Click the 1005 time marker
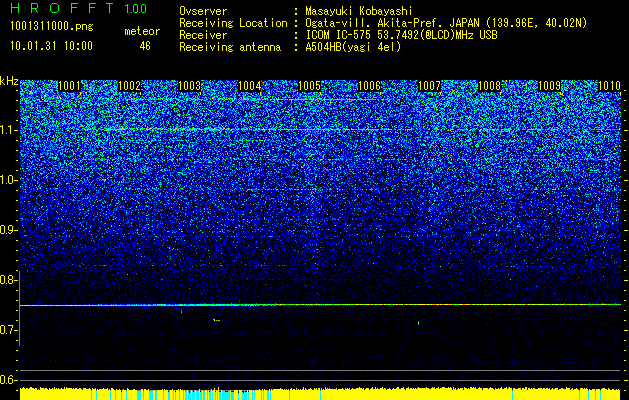The width and height of the screenshot is (629, 400). [309, 86]
